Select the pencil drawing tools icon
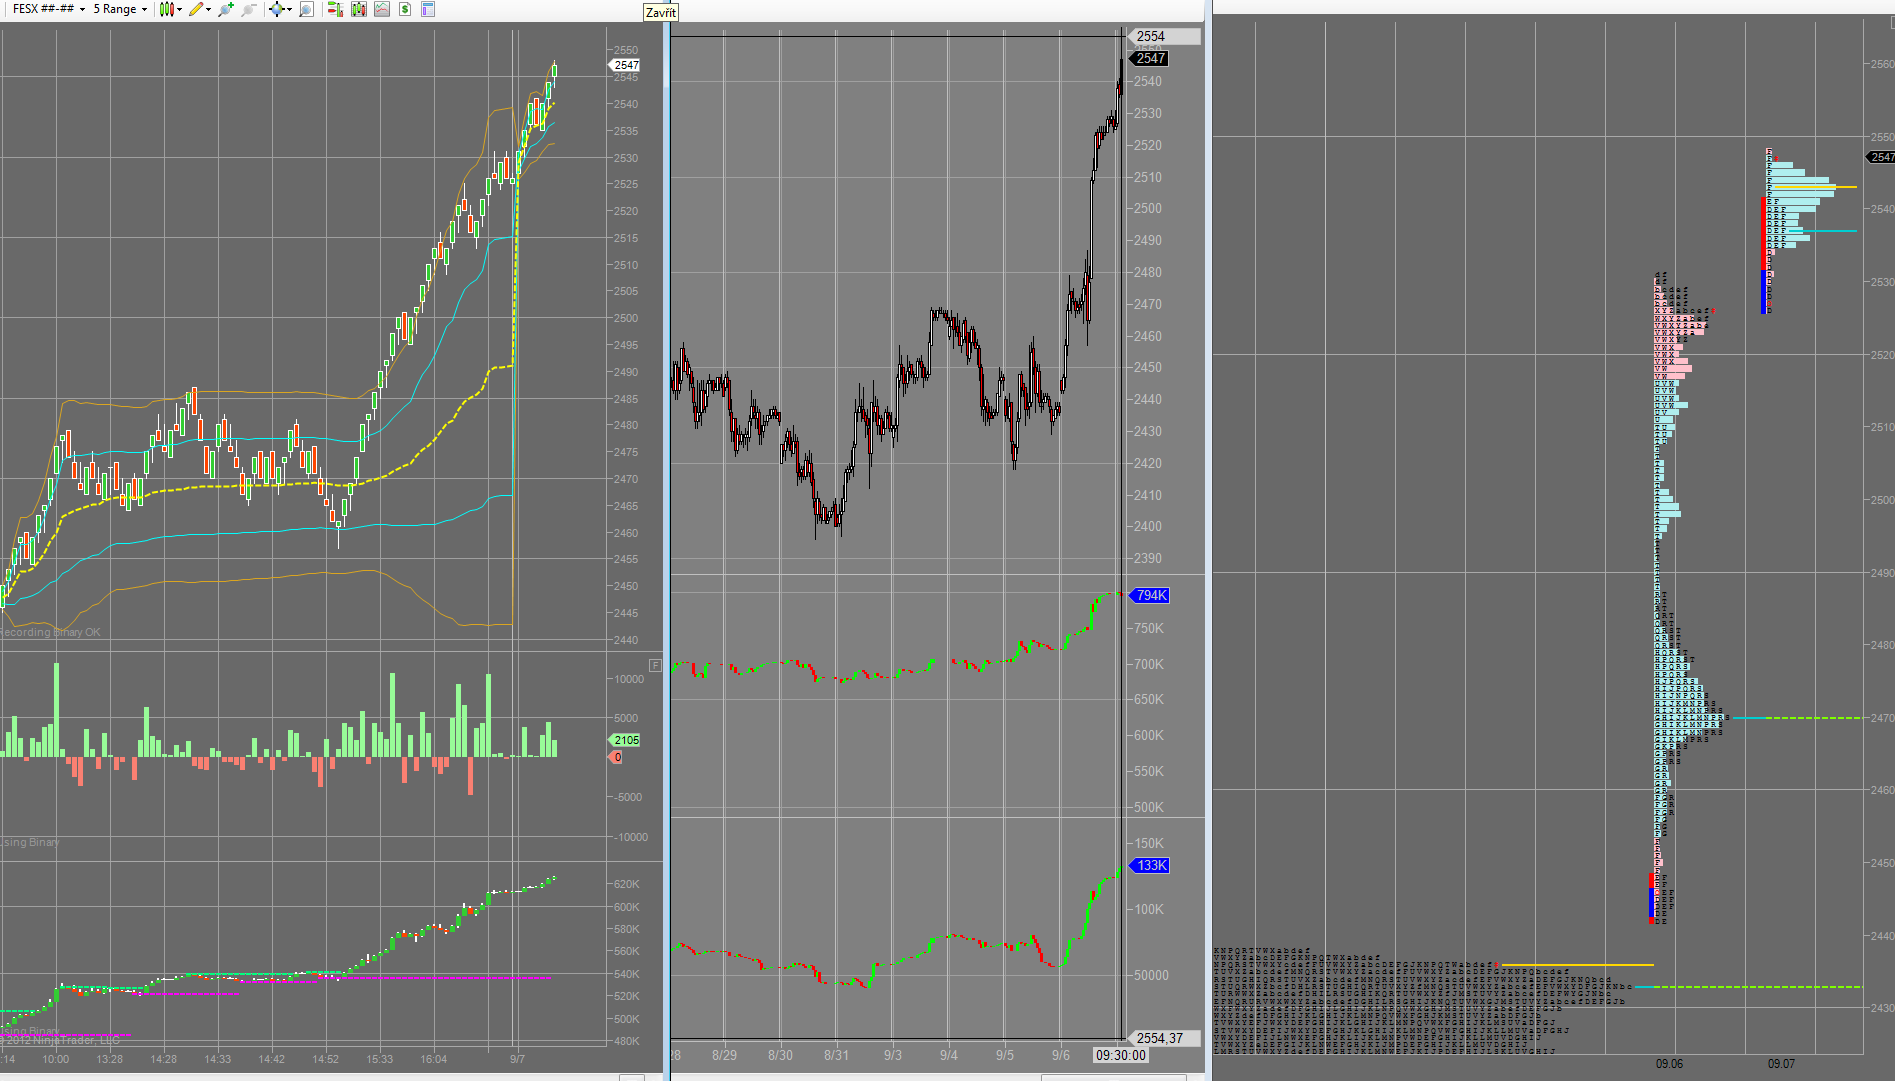1895x1081 pixels. point(196,9)
